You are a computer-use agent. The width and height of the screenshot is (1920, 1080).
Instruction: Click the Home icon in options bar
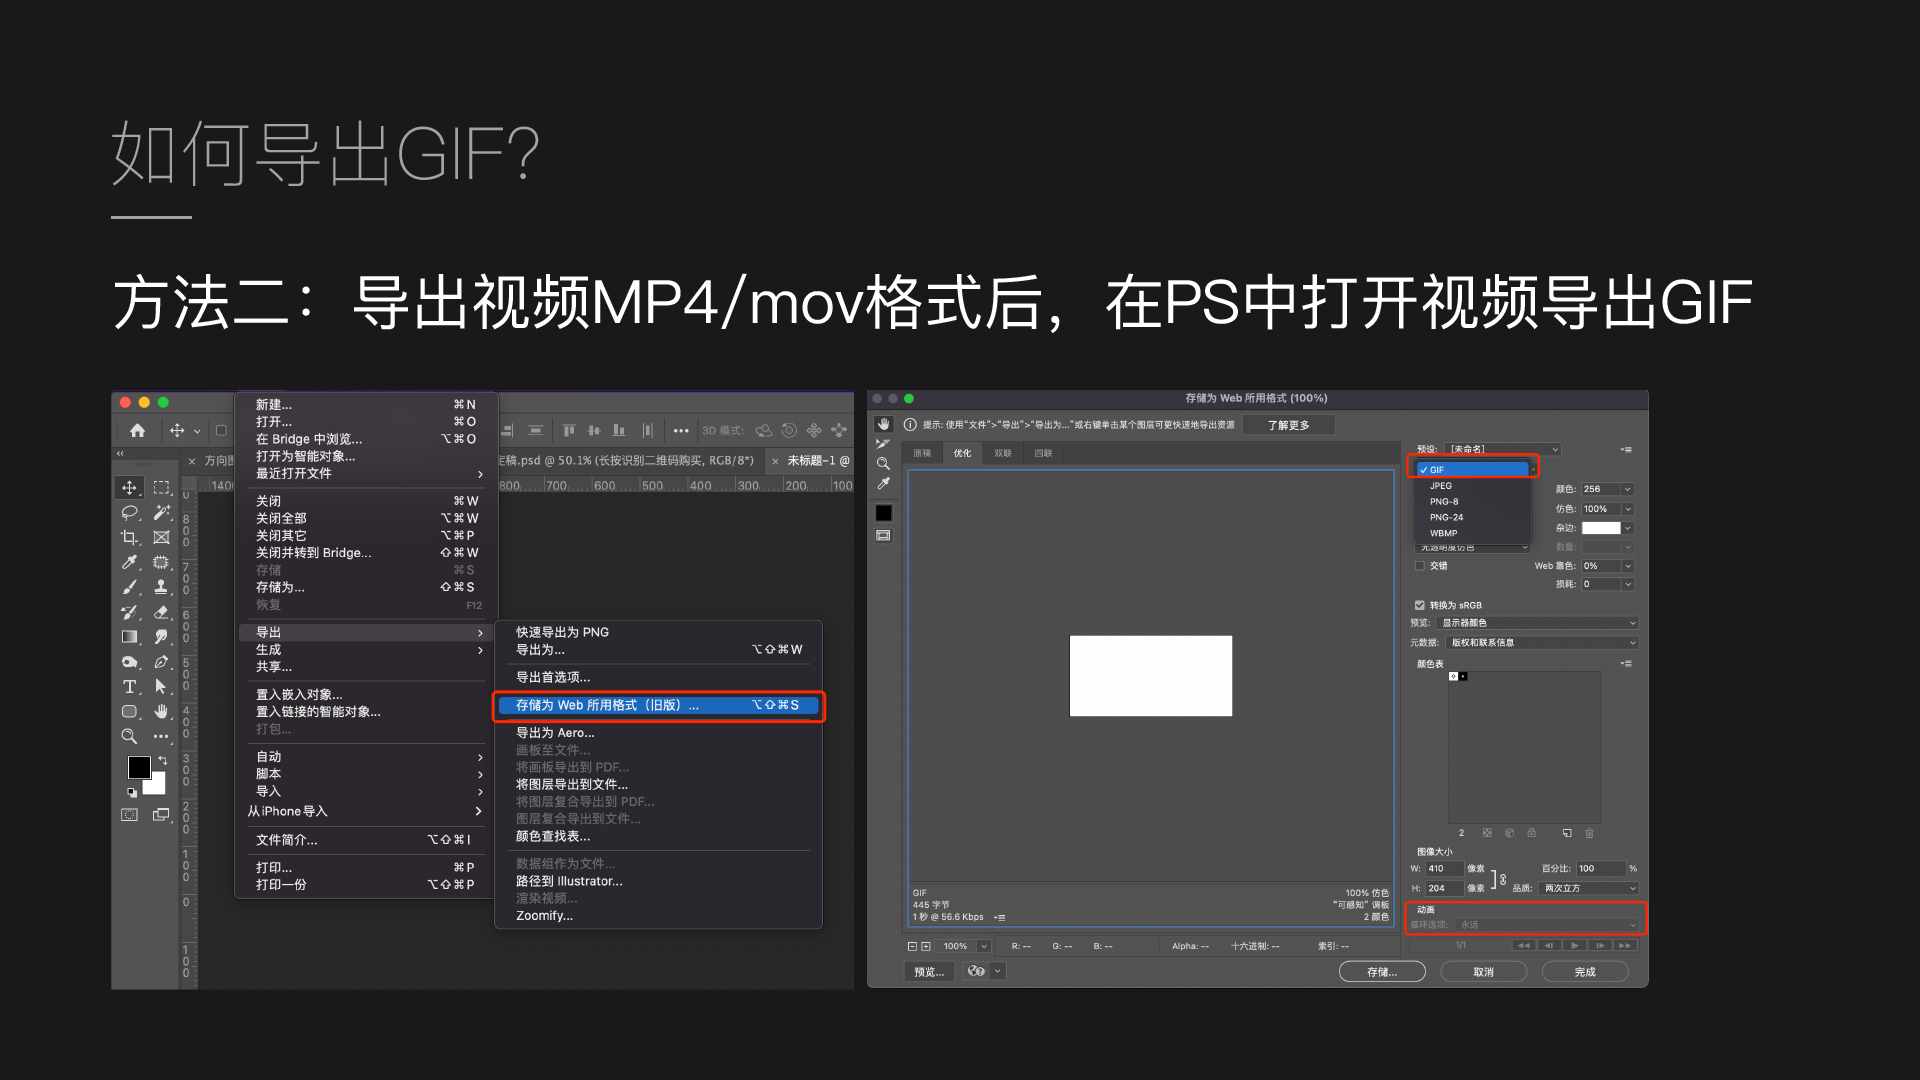(x=138, y=430)
